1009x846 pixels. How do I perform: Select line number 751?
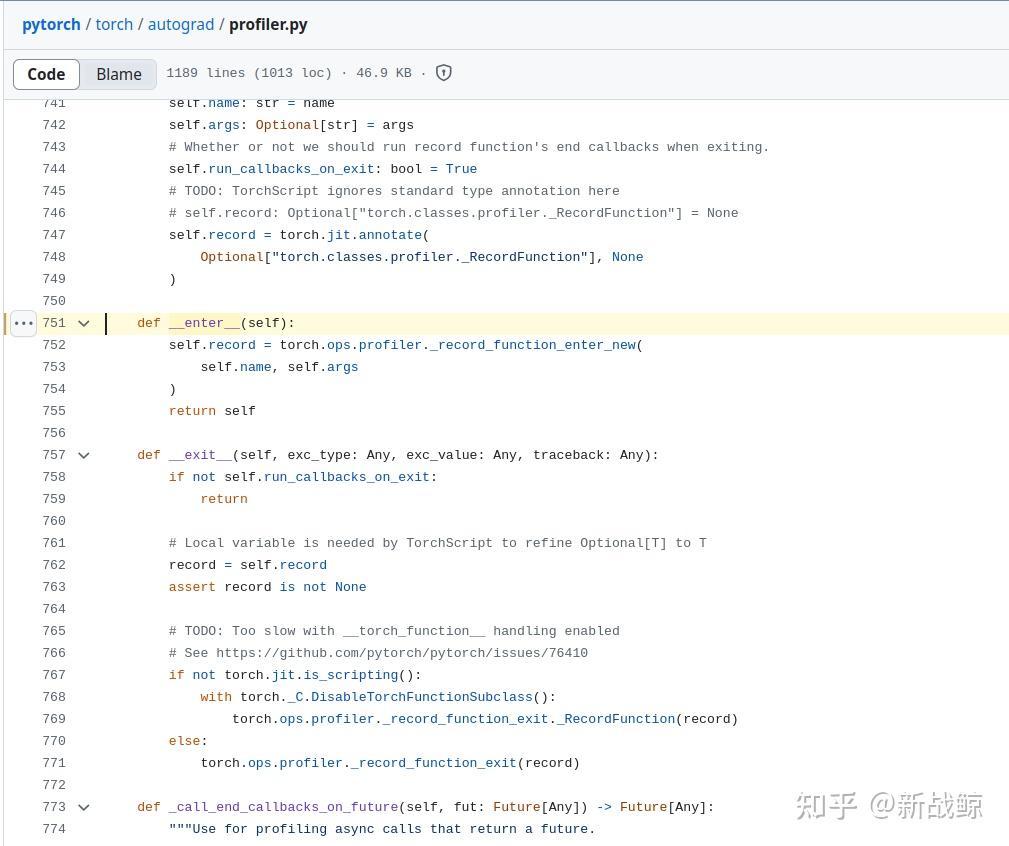click(53, 323)
